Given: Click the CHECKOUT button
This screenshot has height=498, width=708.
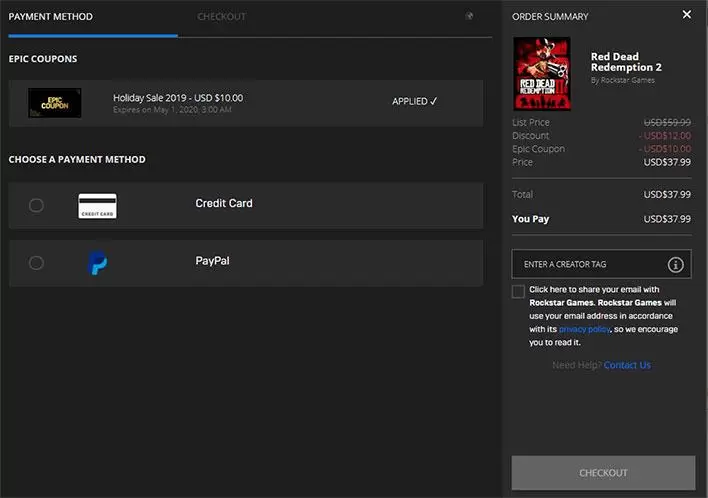Looking at the screenshot, I should tap(603, 473).
